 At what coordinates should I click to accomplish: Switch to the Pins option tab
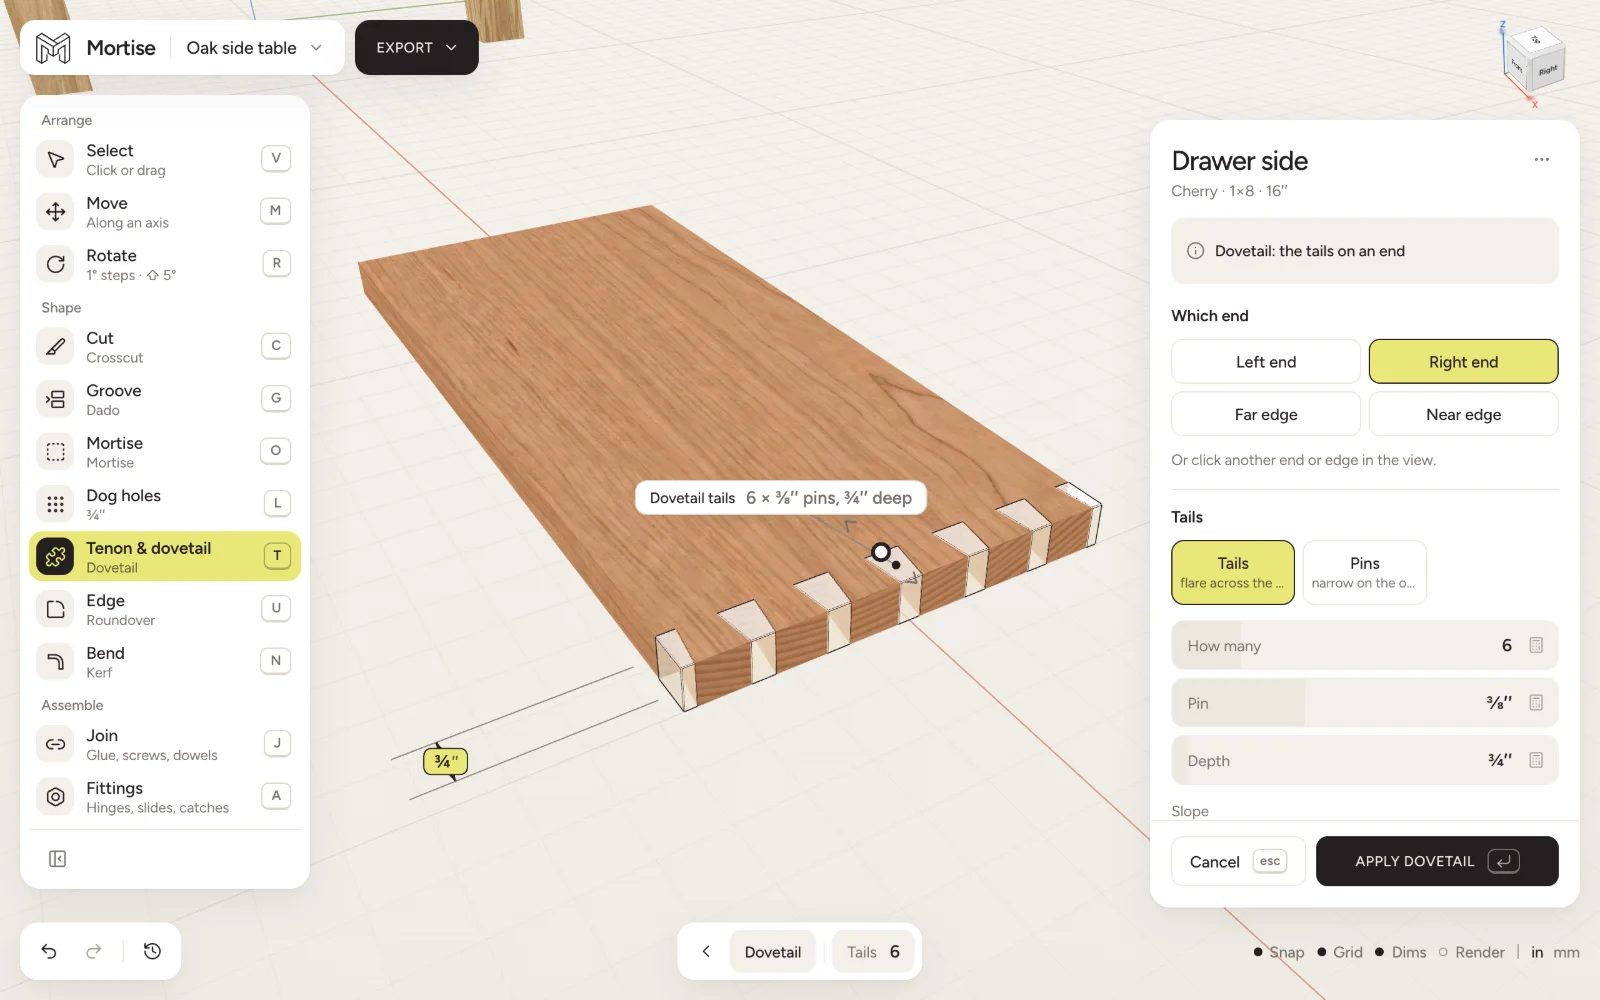[1364, 572]
